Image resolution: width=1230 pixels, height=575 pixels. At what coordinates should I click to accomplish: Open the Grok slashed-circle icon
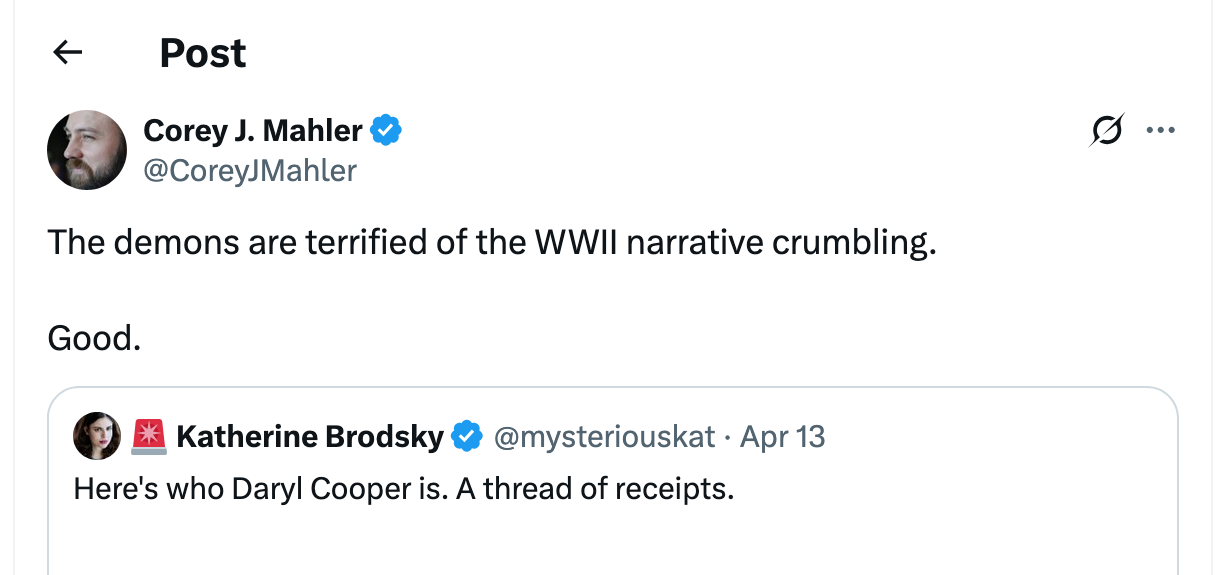1108,131
